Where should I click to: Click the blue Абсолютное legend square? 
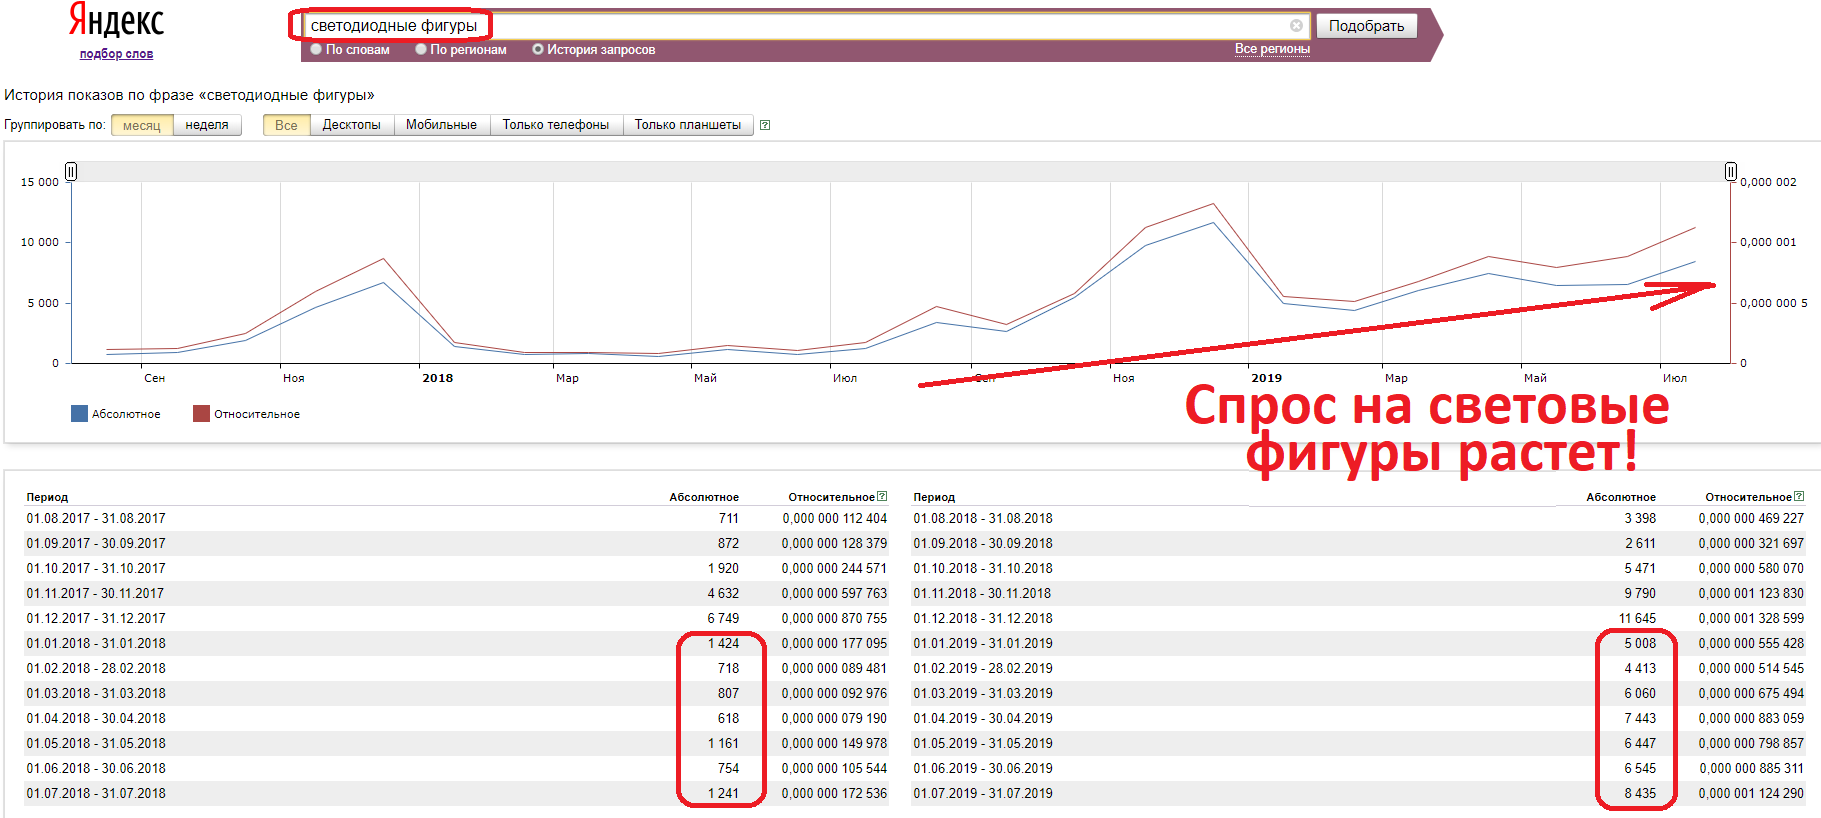click(79, 414)
